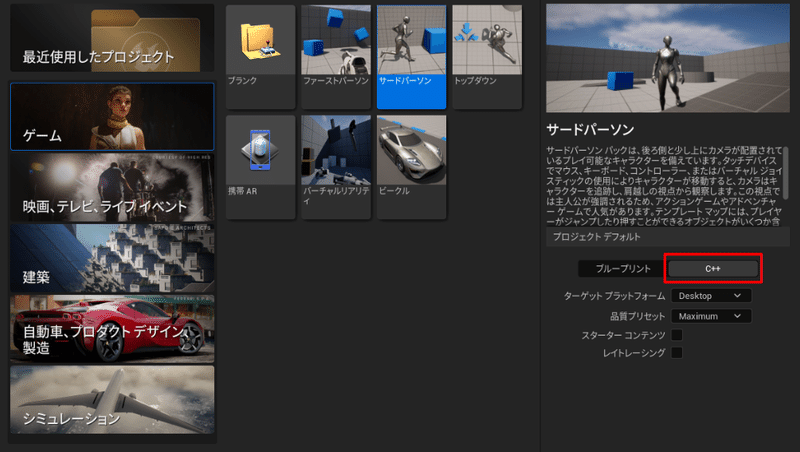This screenshot has width=800, height=452.
Task: Click the プロジェクト デフォルト section header
Action: click(668, 237)
